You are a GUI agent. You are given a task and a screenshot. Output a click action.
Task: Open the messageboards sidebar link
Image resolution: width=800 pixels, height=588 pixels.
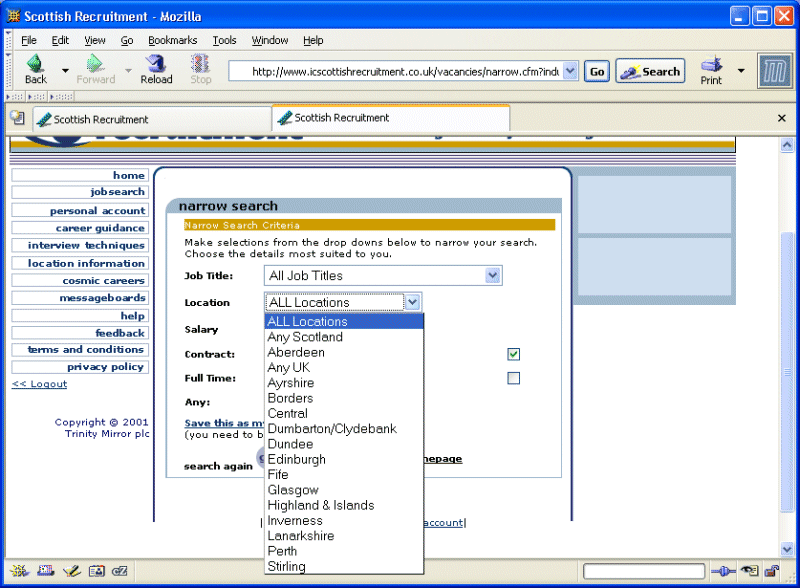[80, 298]
